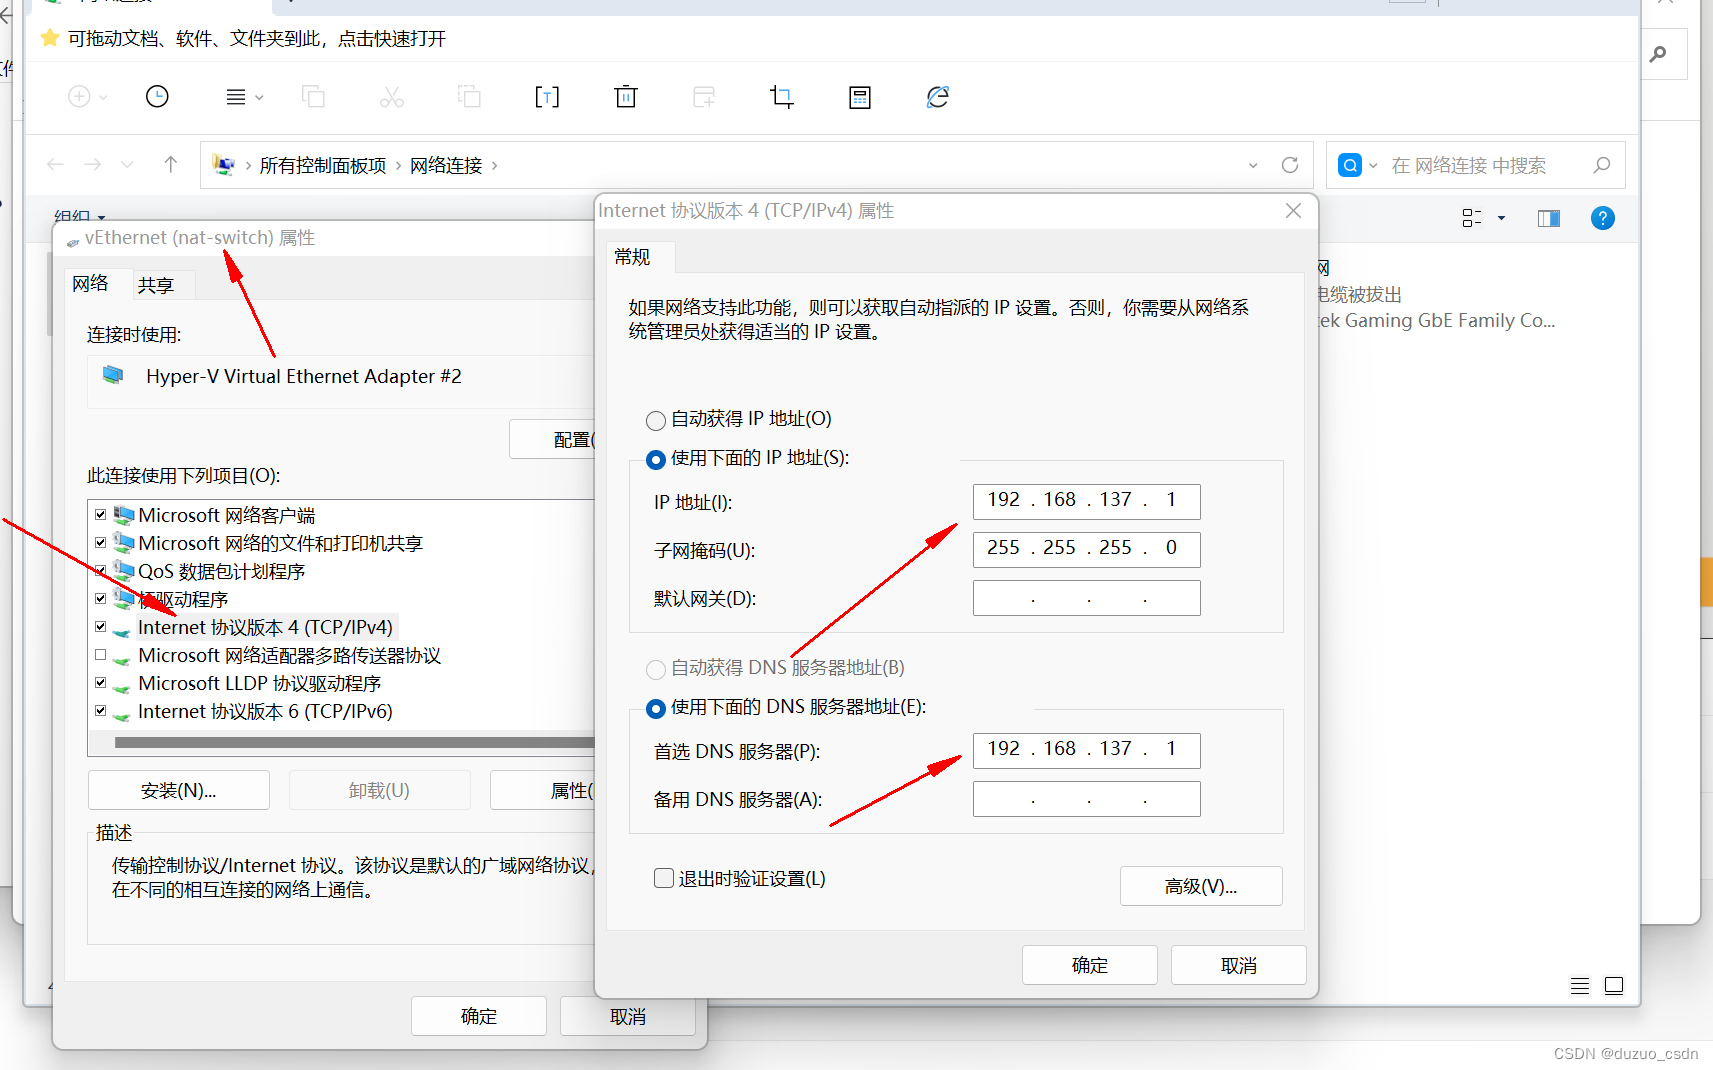Check 退出时验证设置 checkbox
The image size is (1713, 1070).
pyautogui.click(x=663, y=878)
